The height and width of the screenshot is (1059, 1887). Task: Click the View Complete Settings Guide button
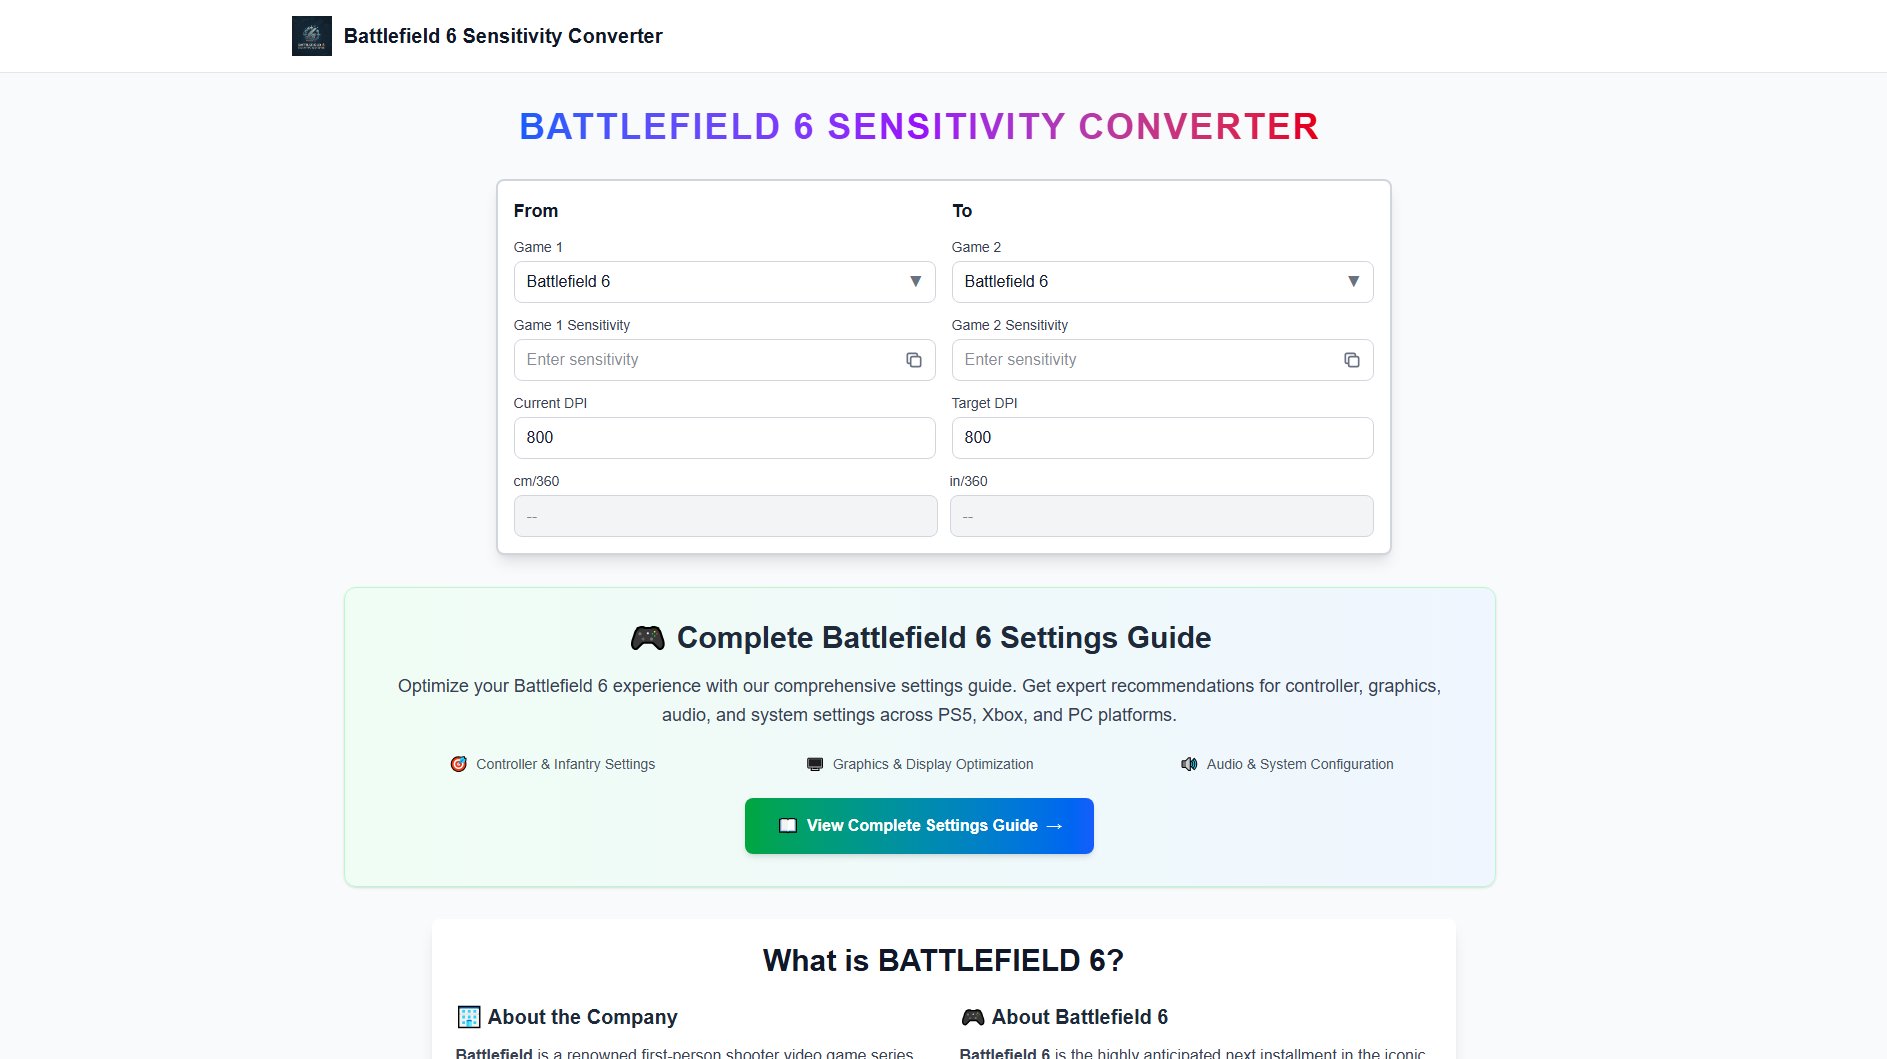click(919, 826)
